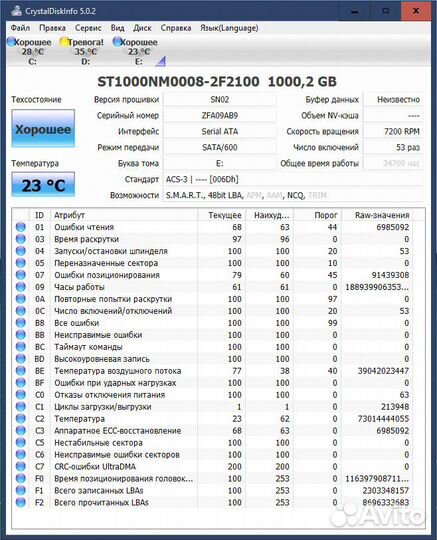Click the blue status orb for disk C:
437x540 pixels.
pos(11,42)
